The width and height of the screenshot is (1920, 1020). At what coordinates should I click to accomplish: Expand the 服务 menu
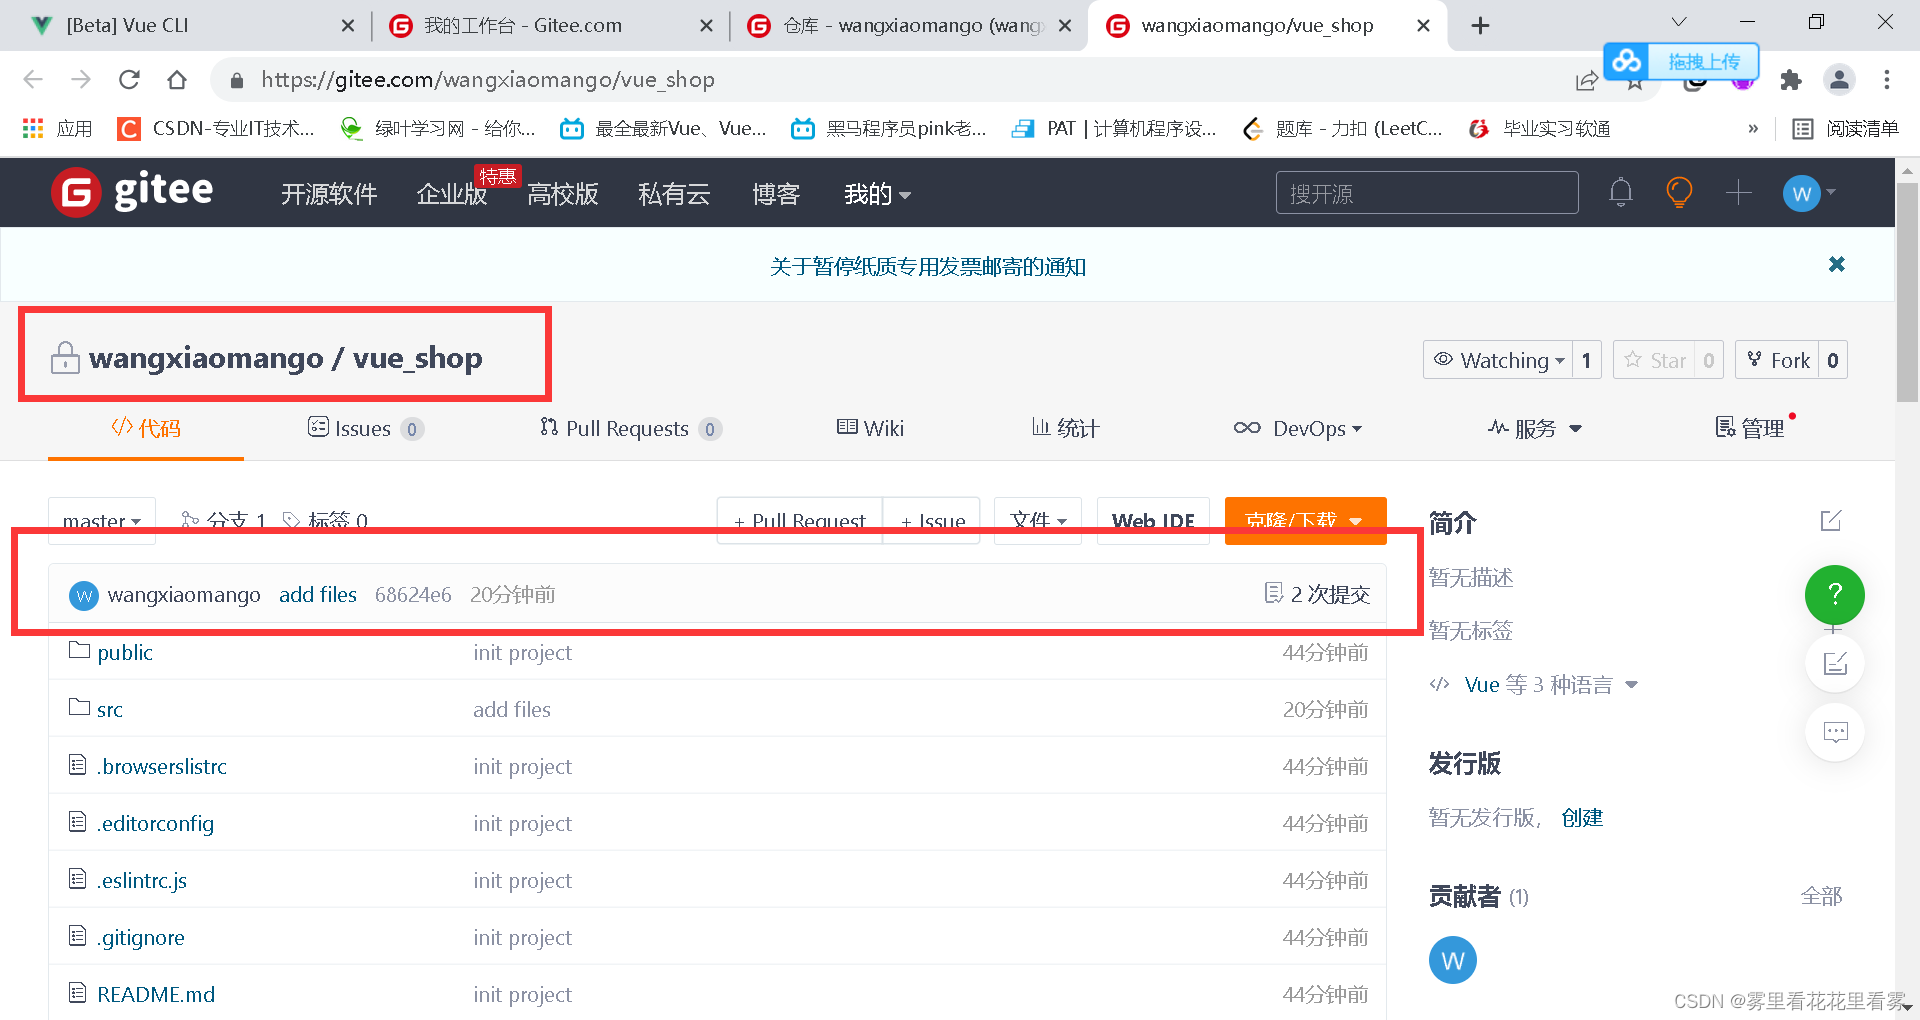1534,428
